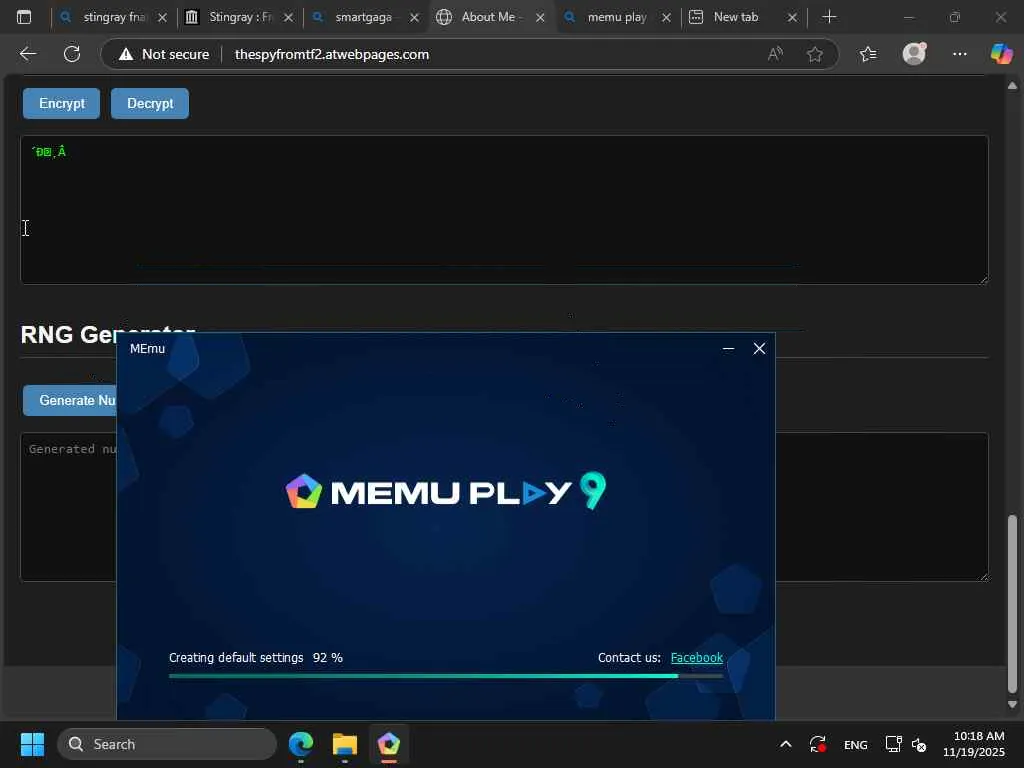The height and width of the screenshot is (768, 1024).
Task: Open Read aloud icon in address bar
Action: click(775, 54)
